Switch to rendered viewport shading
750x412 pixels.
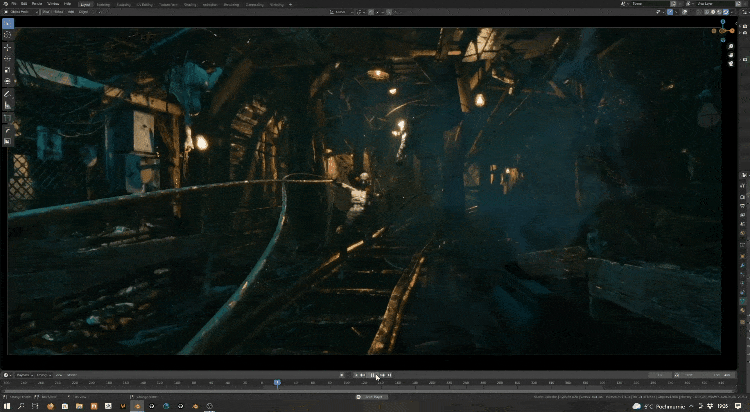coord(726,11)
